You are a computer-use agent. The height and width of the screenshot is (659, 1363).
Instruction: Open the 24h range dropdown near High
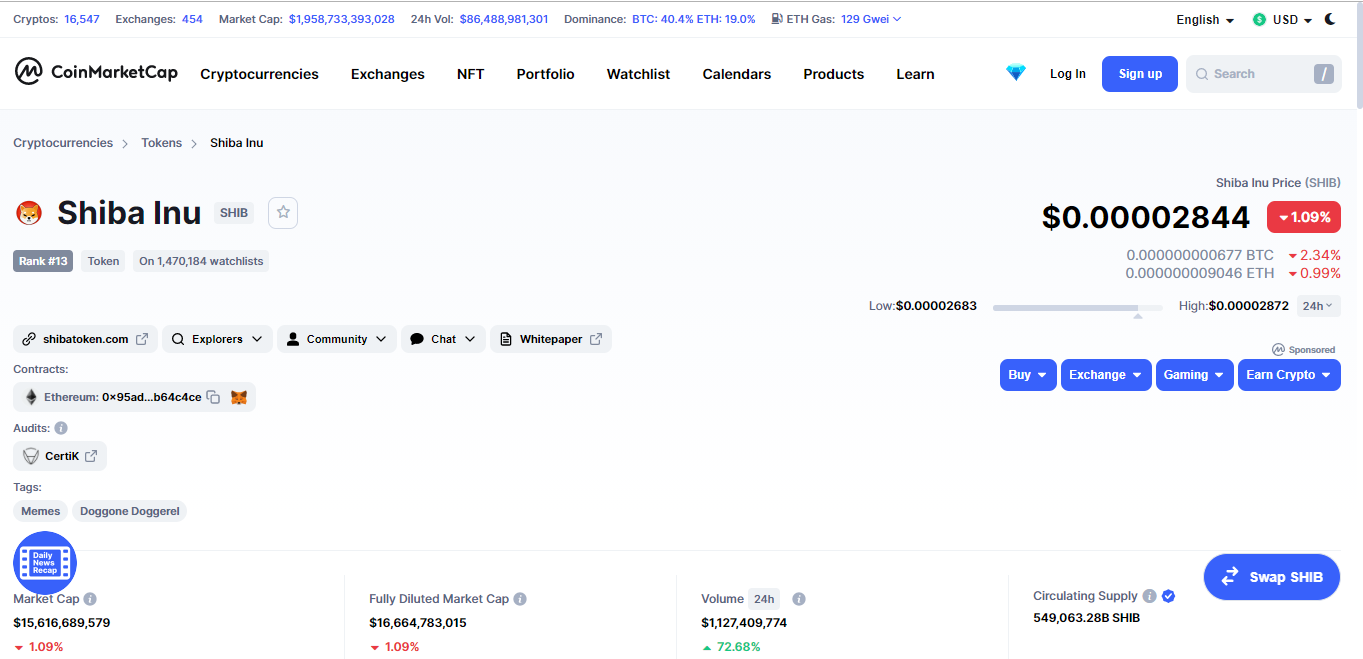[x=1319, y=306]
